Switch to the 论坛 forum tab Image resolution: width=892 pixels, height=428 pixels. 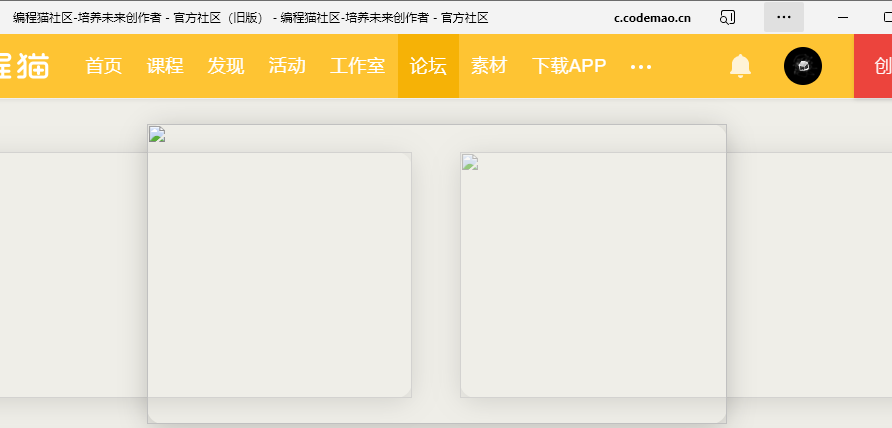(x=428, y=66)
